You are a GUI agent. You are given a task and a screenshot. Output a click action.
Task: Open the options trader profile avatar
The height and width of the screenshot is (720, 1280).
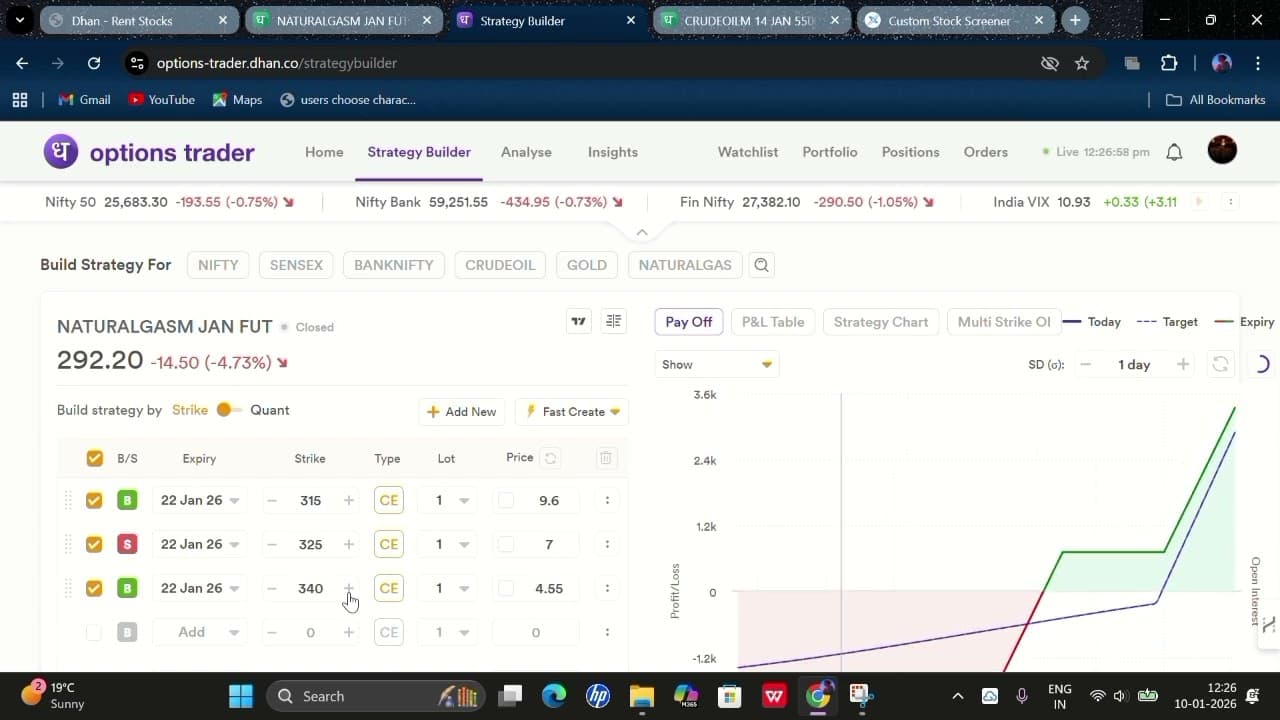point(1222,150)
